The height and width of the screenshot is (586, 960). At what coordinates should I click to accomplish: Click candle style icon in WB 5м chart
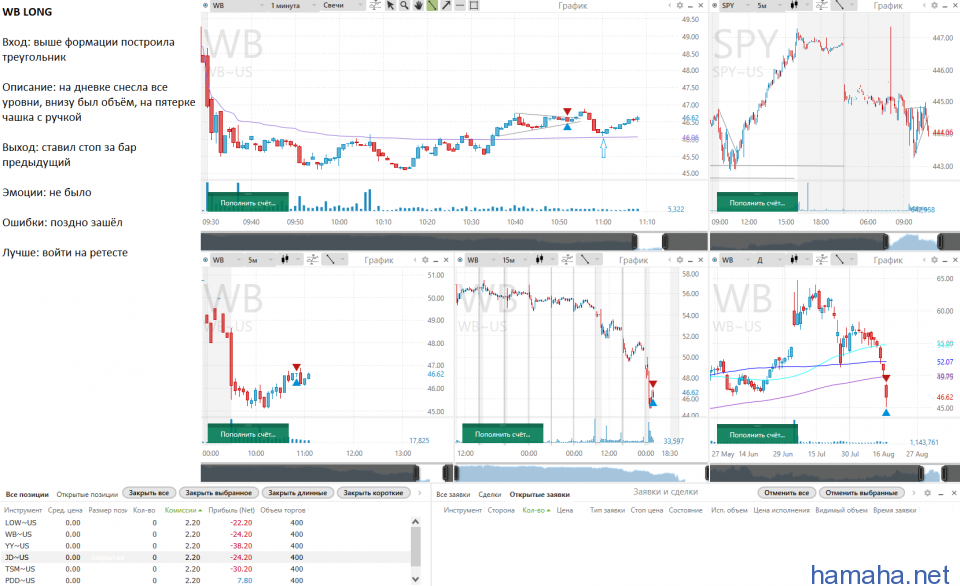point(285,260)
